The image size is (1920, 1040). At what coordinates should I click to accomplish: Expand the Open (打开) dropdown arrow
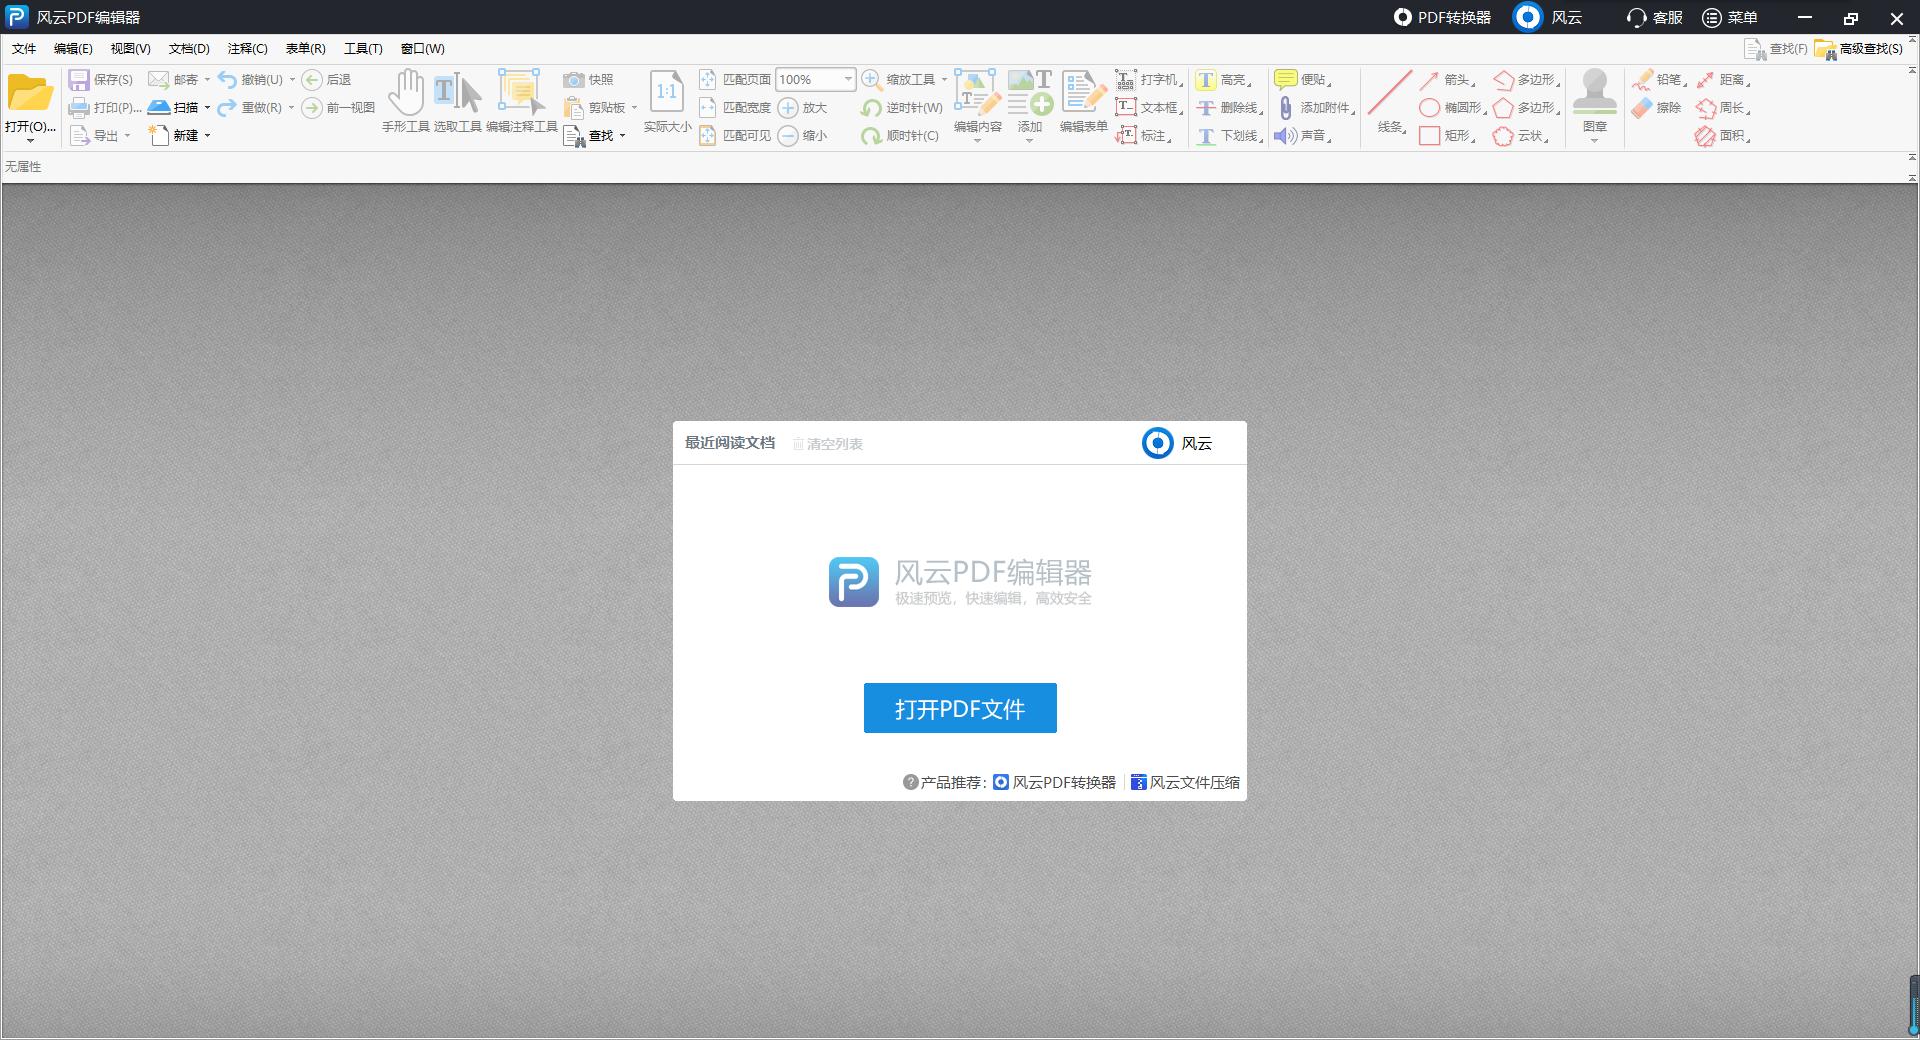click(30, 141)
